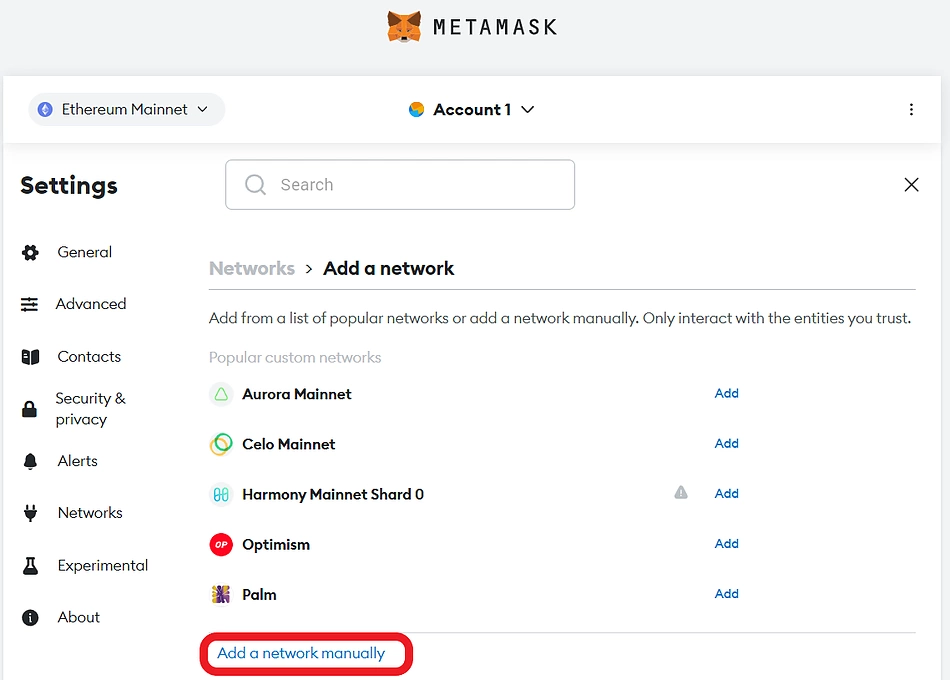Focus the settings Search field
The image size is (950, 680).
click(x=400, y=185)
